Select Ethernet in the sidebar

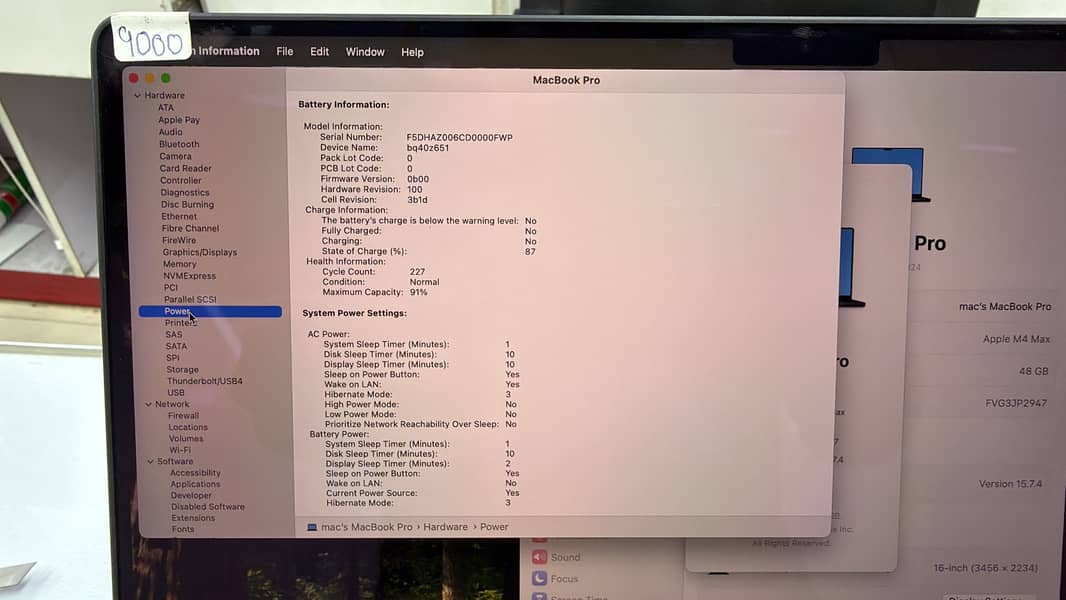(179, 217)
